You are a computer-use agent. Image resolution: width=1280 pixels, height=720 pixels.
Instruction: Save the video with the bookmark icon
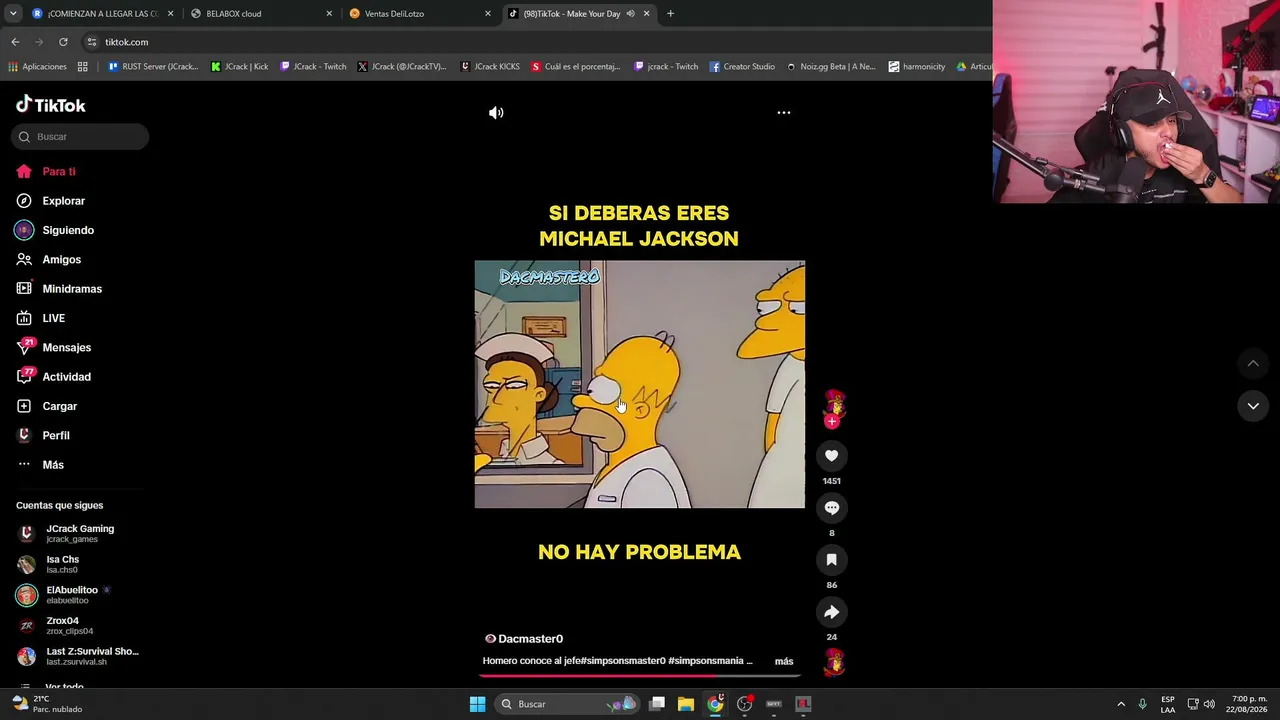coord(831,560)
